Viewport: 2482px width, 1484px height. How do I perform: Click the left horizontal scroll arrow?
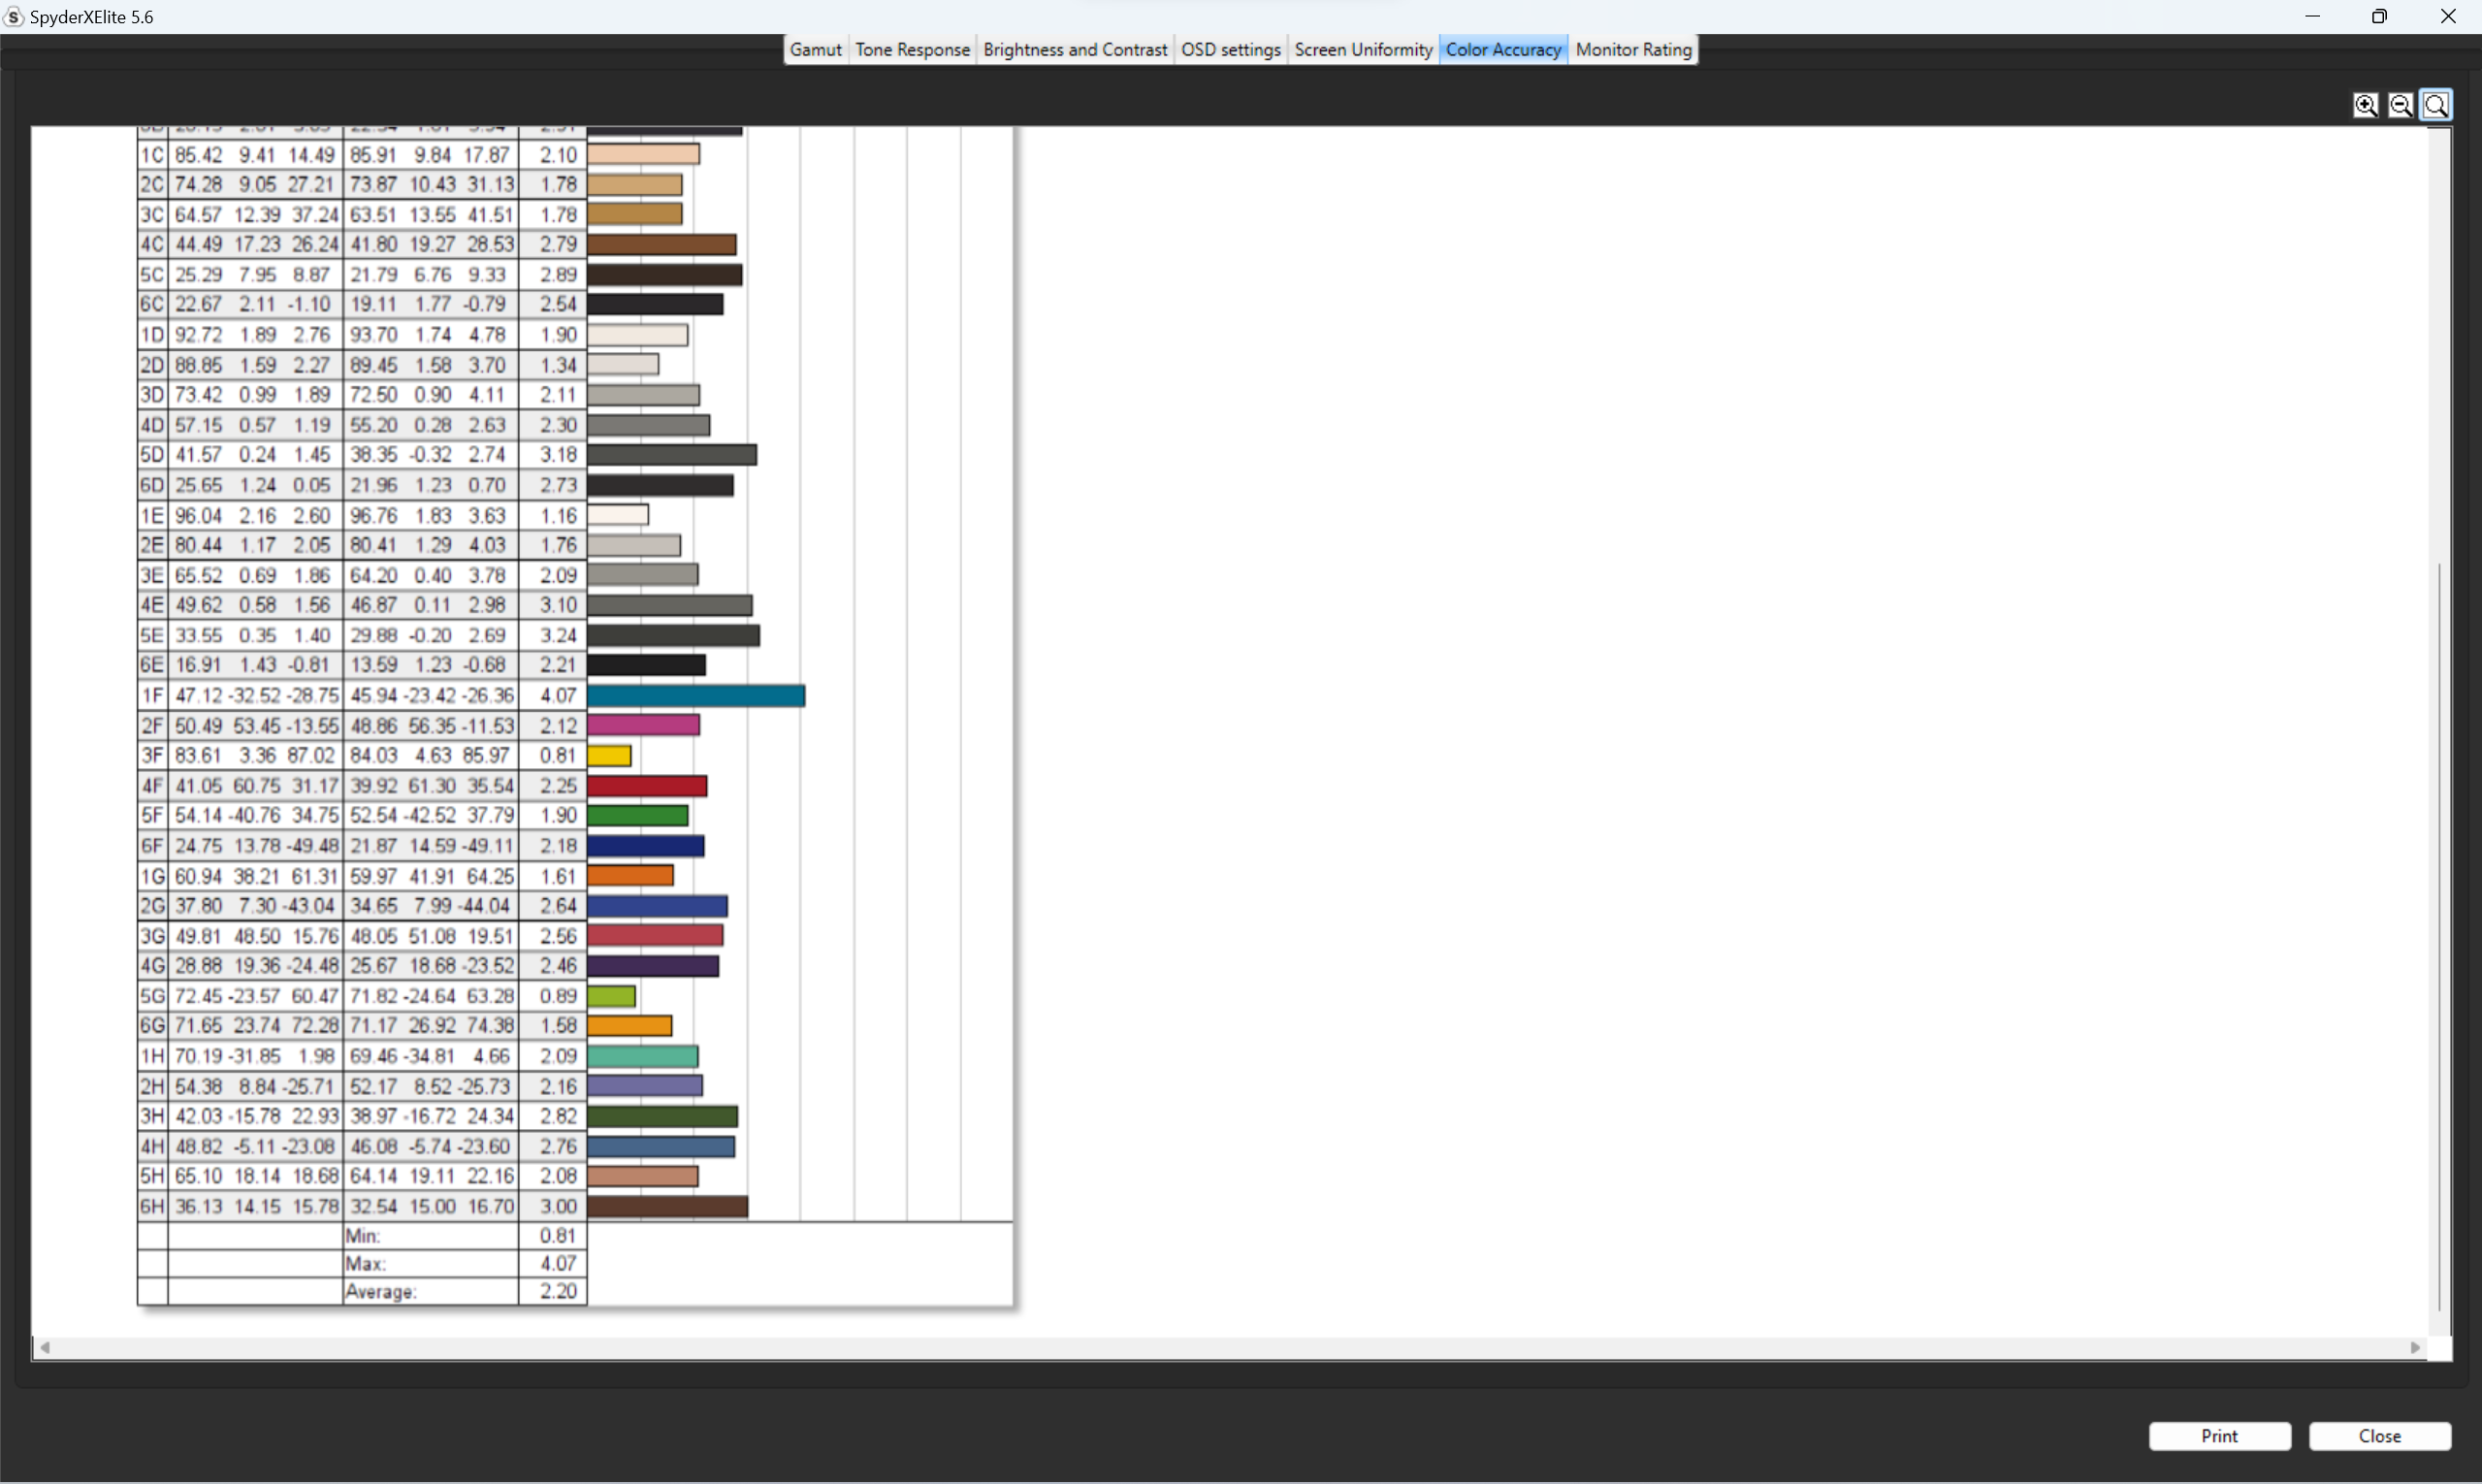(x=44, y=1347)
